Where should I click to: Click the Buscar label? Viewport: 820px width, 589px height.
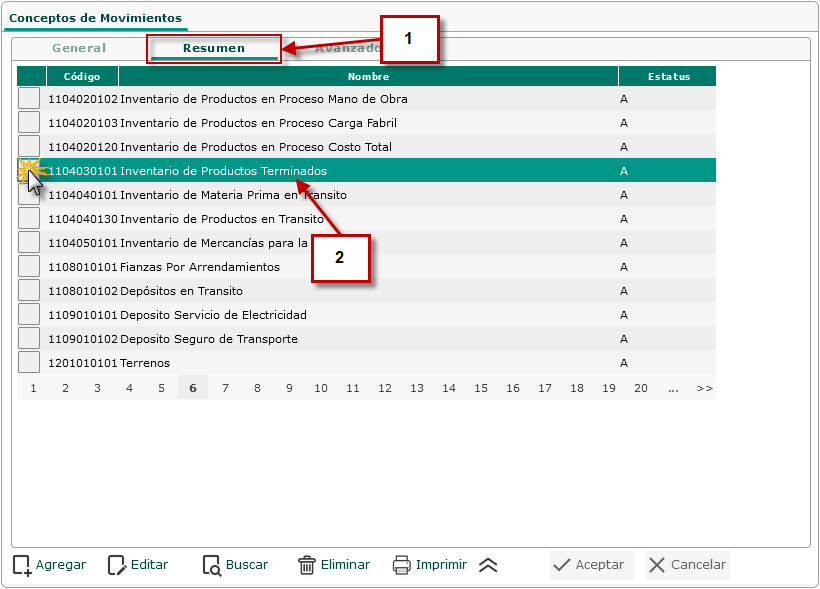click(x=247, y=565)
